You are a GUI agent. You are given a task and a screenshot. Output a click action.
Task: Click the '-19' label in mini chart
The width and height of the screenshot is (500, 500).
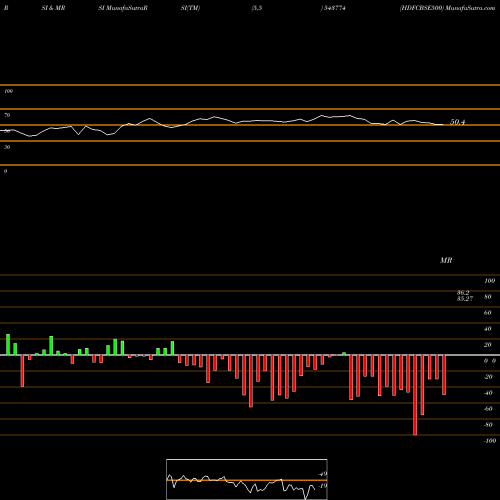pos(323,486)
